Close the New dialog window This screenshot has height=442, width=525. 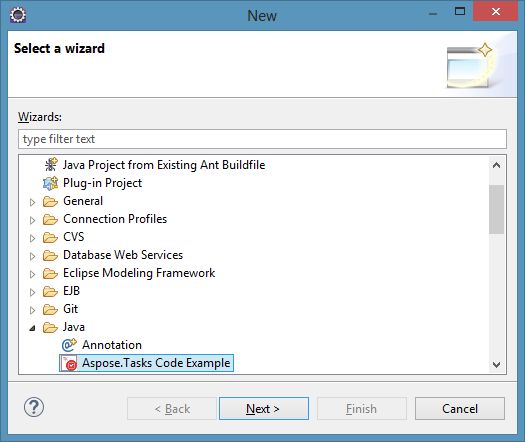coord(496,11)
